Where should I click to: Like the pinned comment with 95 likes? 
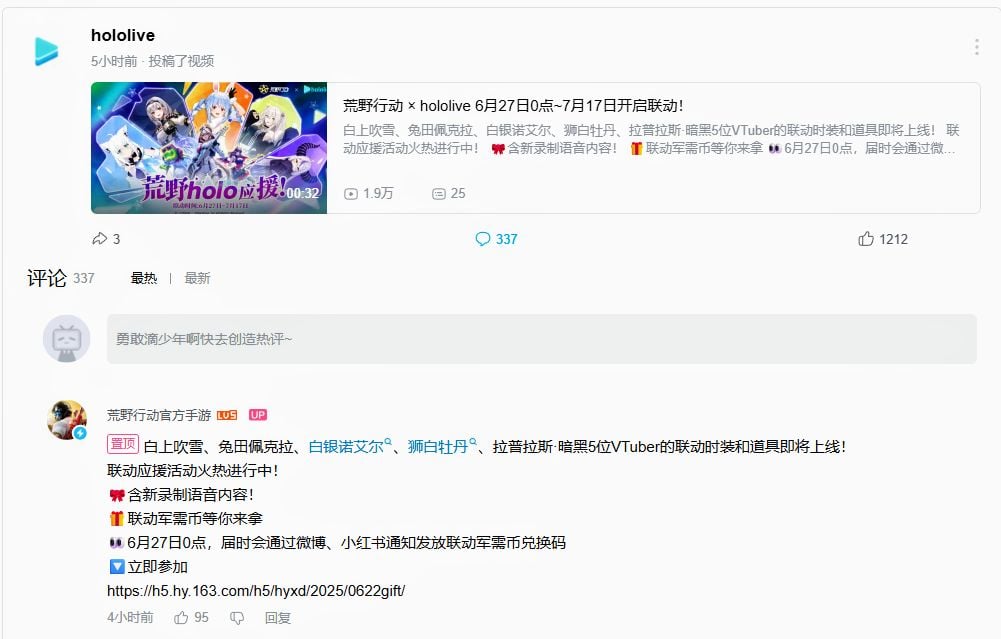(181, 617)
